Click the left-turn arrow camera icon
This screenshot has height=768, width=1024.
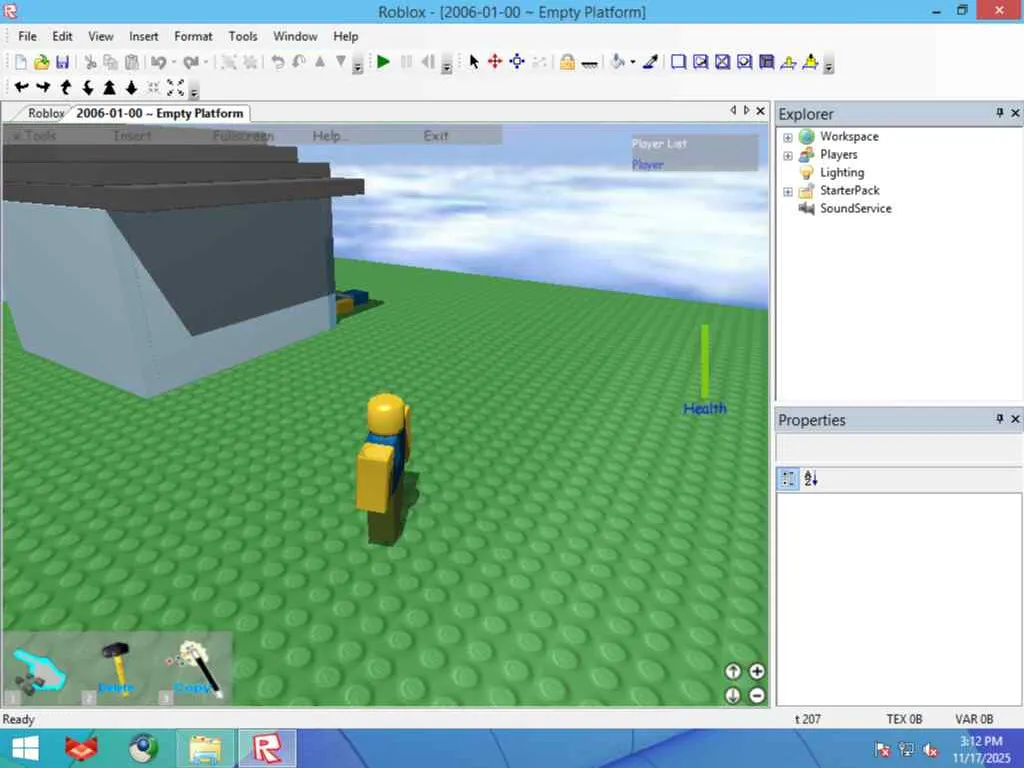click(x=21, y=87)
